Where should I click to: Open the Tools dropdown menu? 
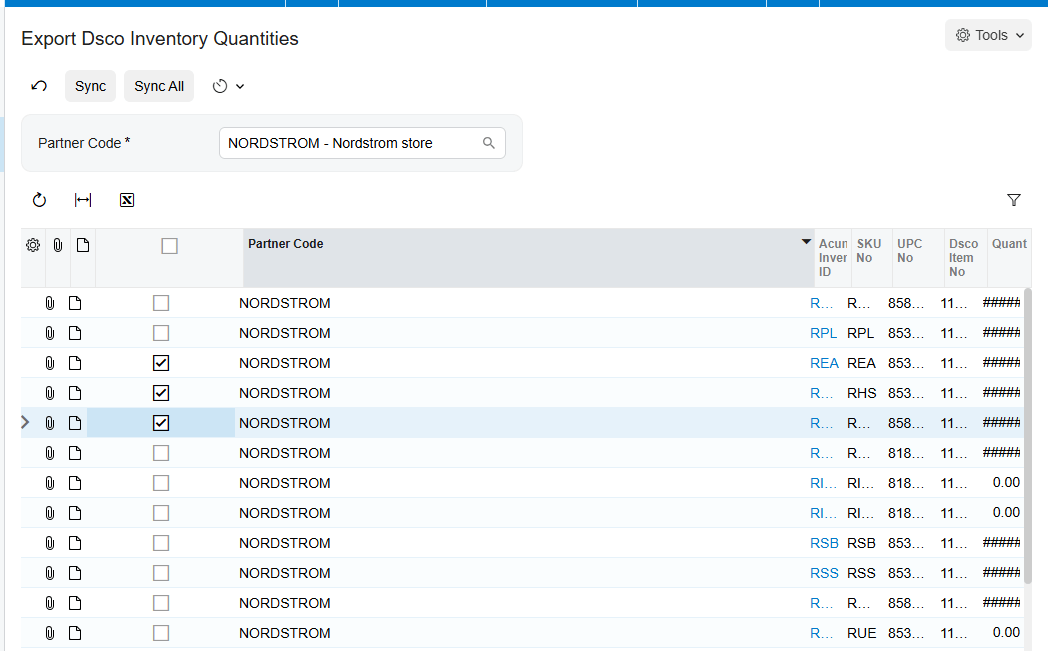(x=989, y=35)
